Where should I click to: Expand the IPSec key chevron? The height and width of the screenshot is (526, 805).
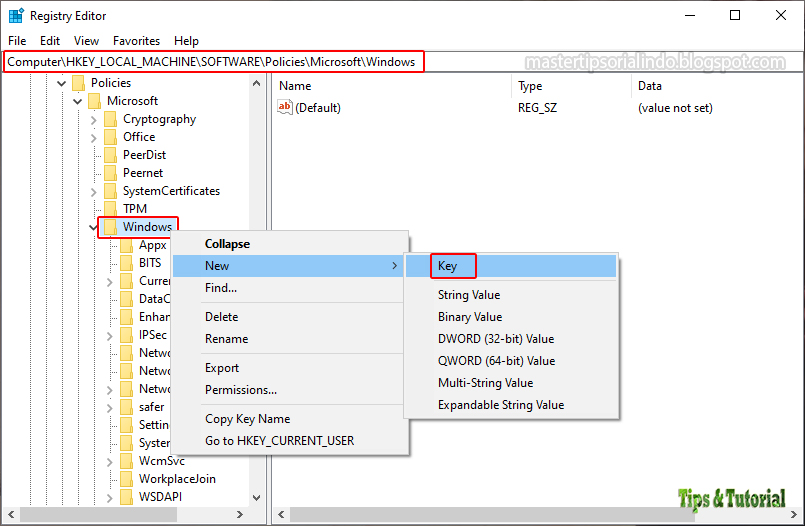[x=109, y=336]
